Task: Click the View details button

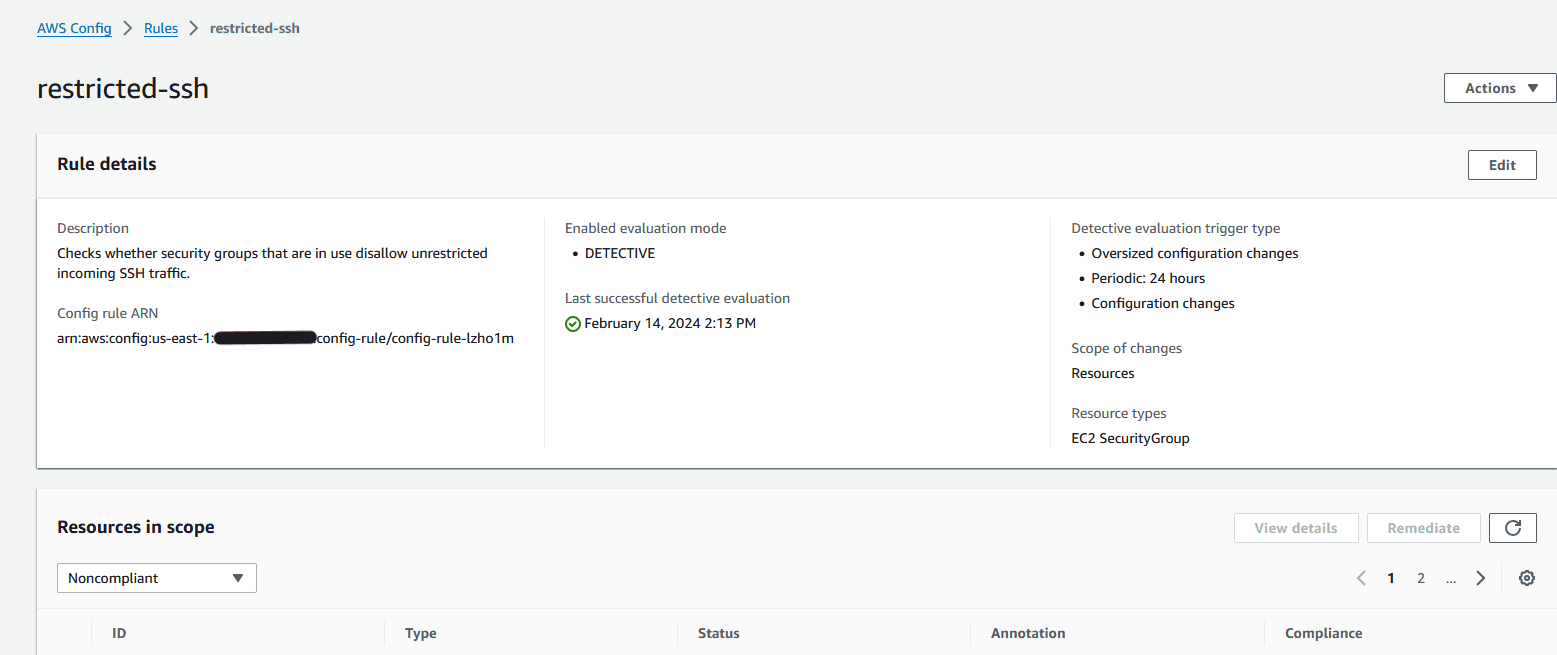Action: point(1296,528)
